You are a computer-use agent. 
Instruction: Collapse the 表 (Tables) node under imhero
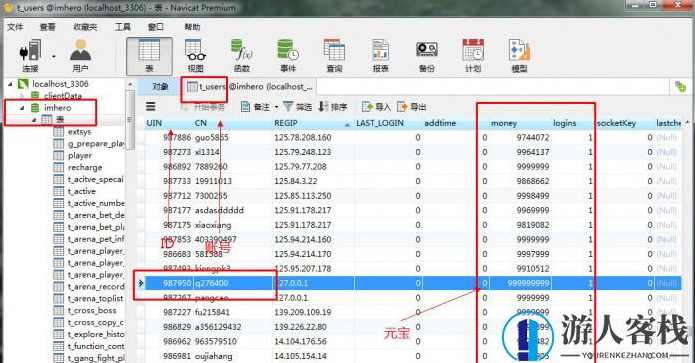click(x=34, y=120)
